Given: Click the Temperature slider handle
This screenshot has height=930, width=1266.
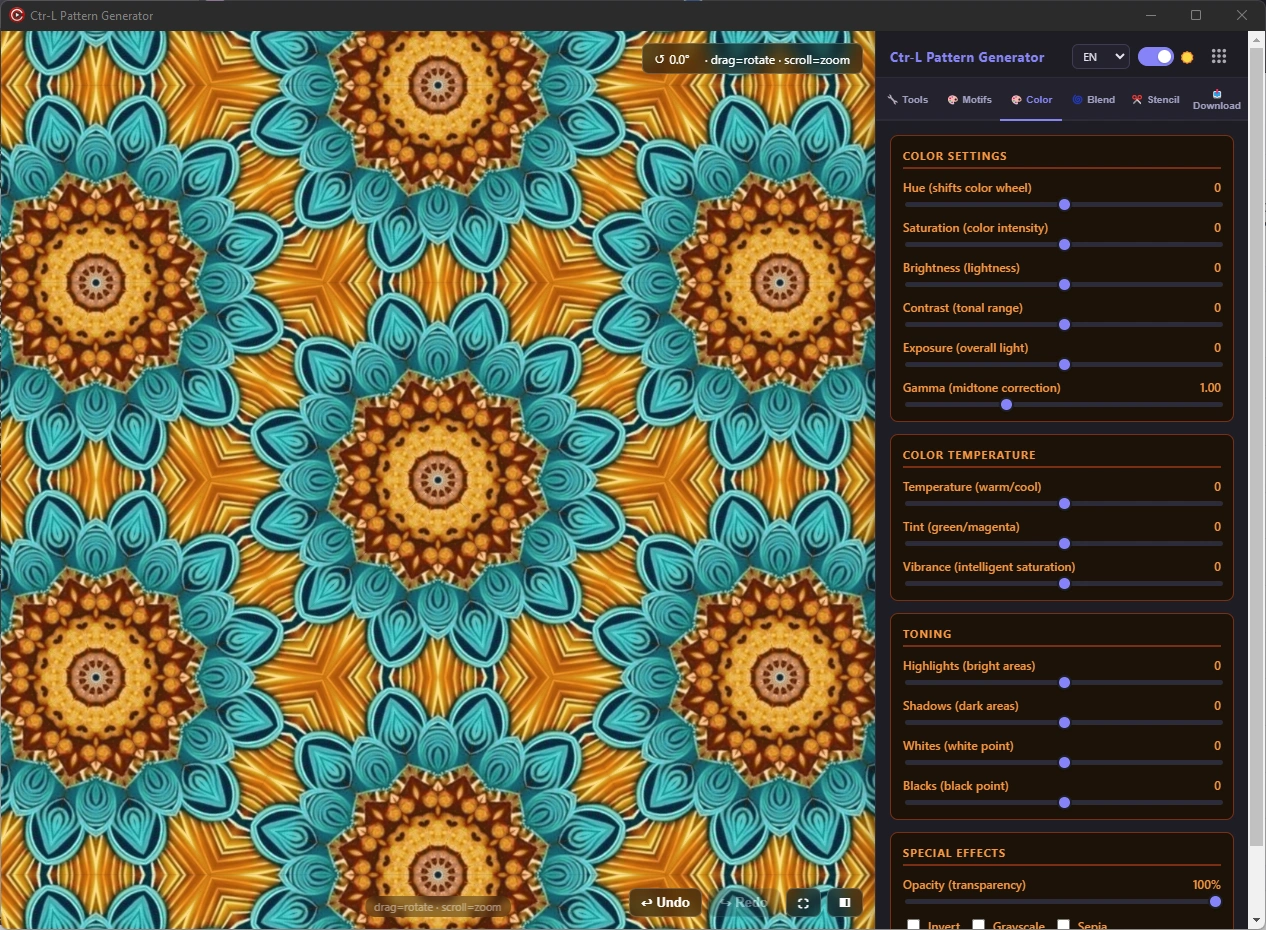Looking at the screenshot, I should pyautogui.click(x=1064, y=503).
